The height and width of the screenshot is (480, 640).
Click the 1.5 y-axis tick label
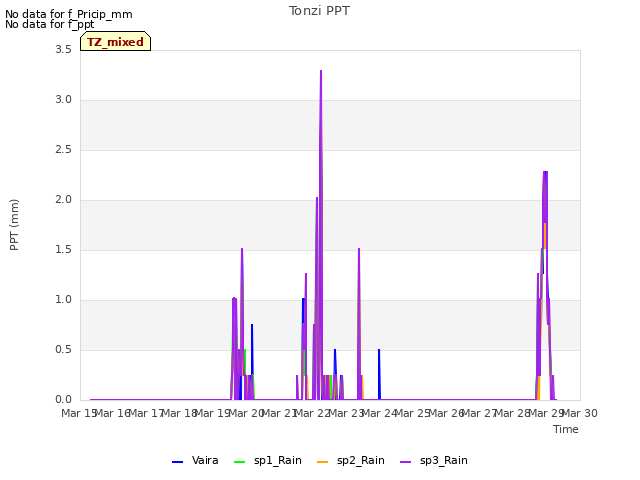[x=63, y=250]
